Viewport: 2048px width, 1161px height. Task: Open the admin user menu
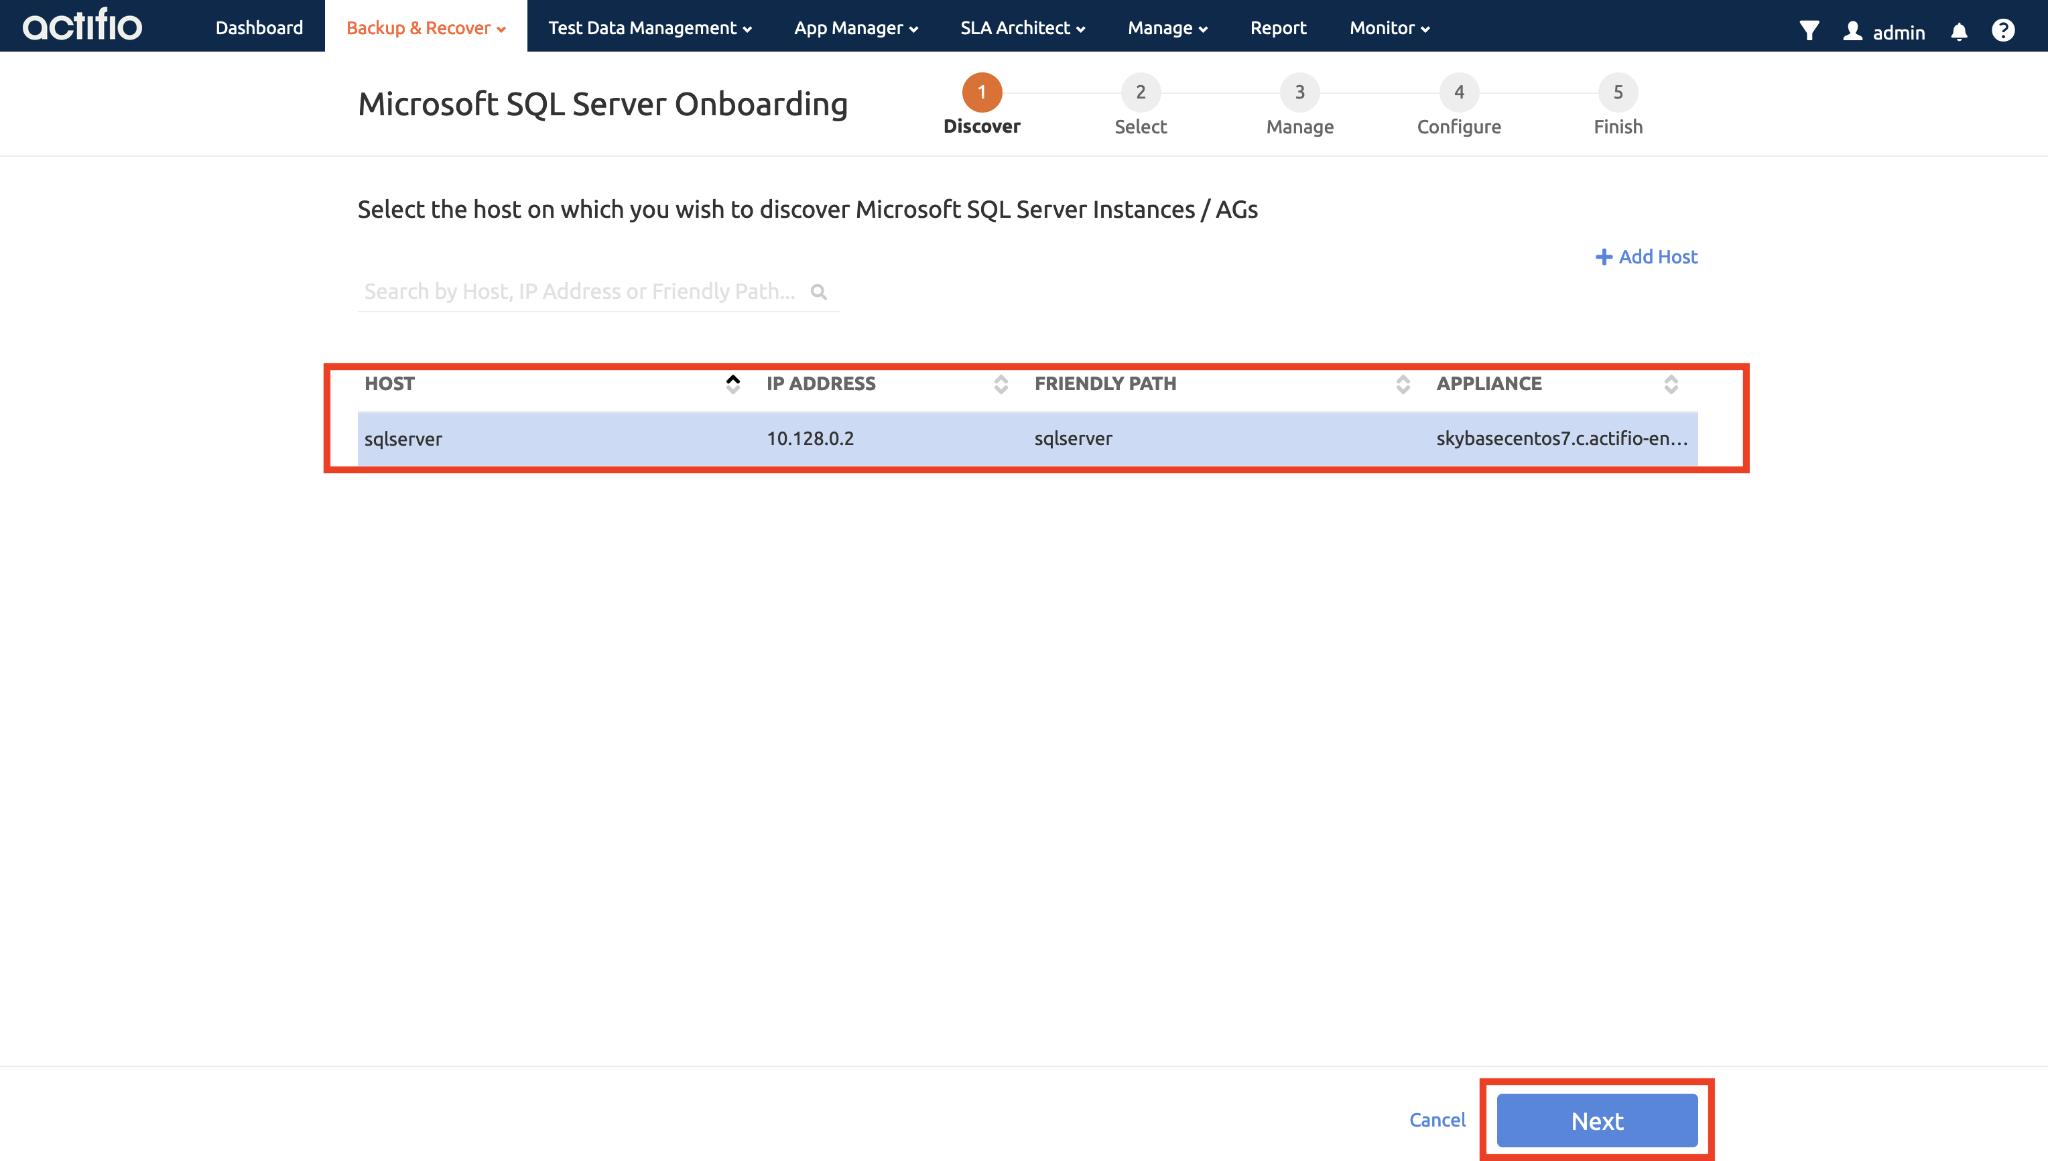coord(1884,31)
